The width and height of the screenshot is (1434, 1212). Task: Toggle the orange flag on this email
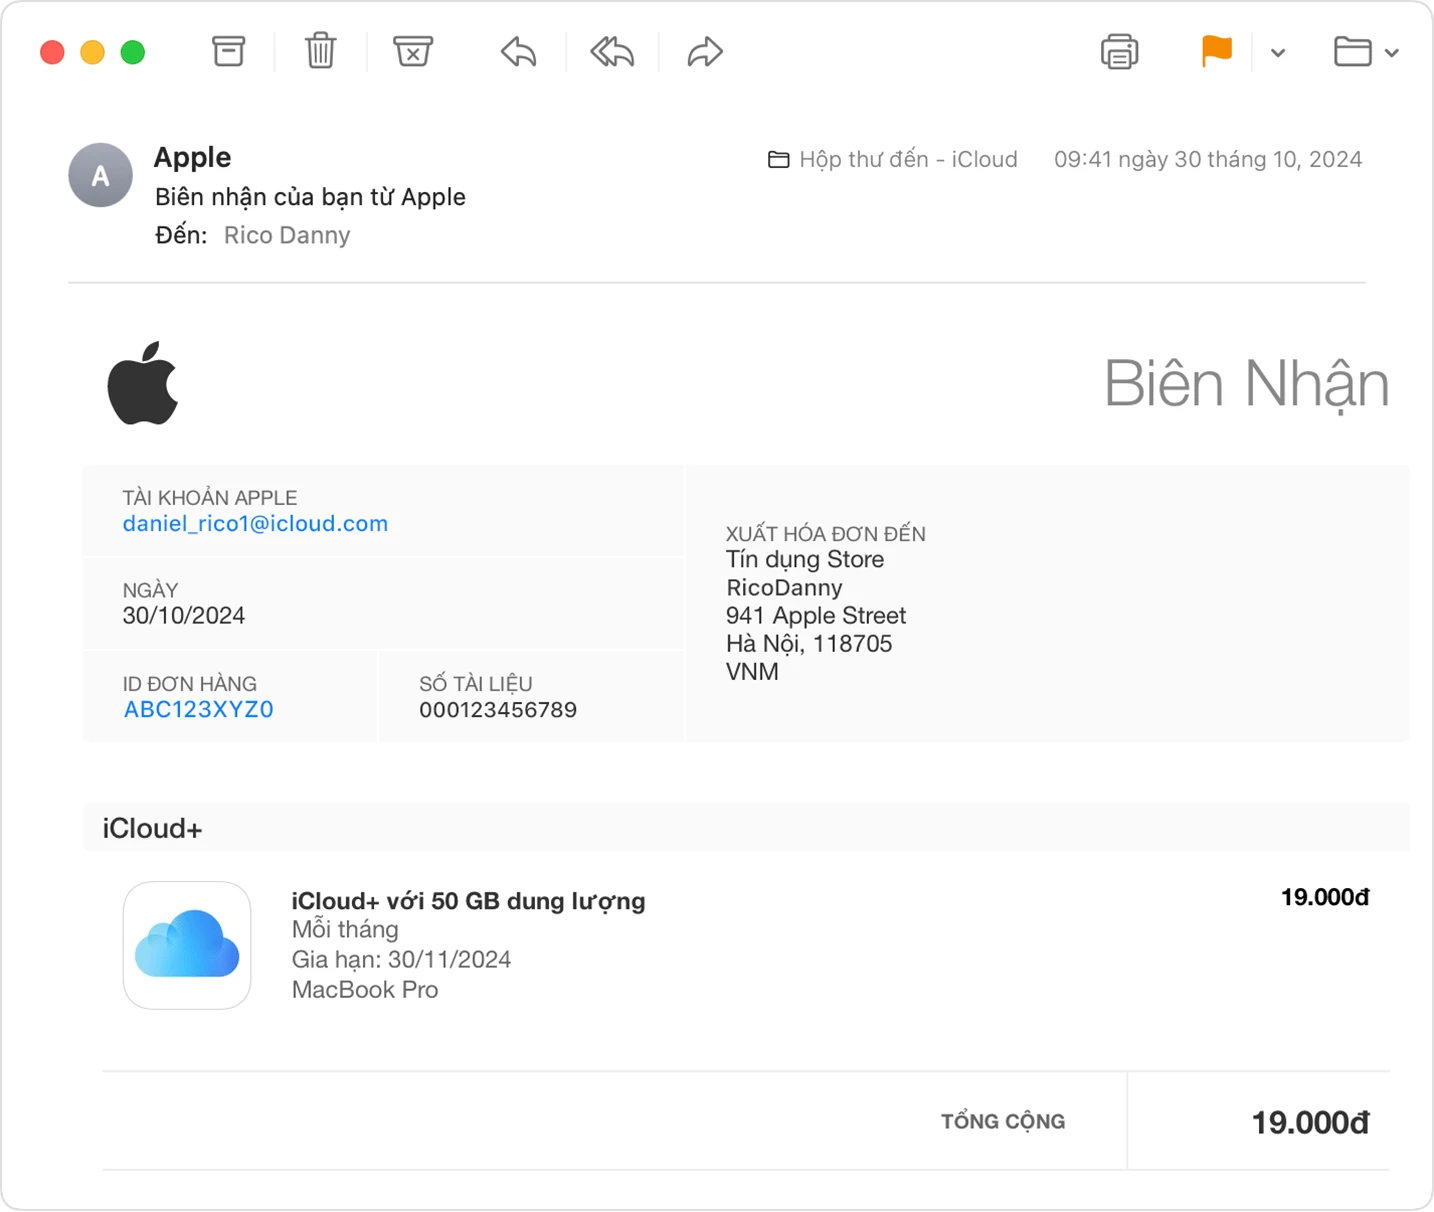(1216, 51)
